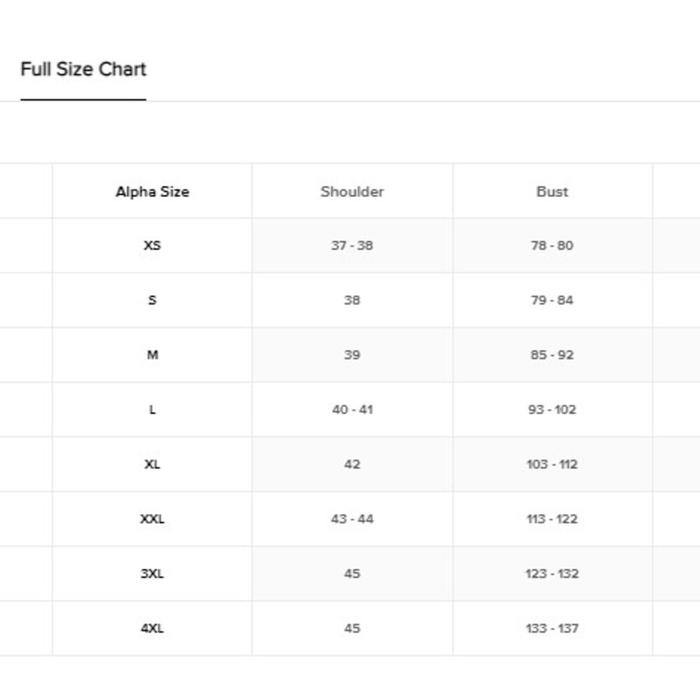Screen dimensions: 700x700
Task: Click the 78 - 80 bust cell
Action: pyautogui.click(x=552, y=245)
